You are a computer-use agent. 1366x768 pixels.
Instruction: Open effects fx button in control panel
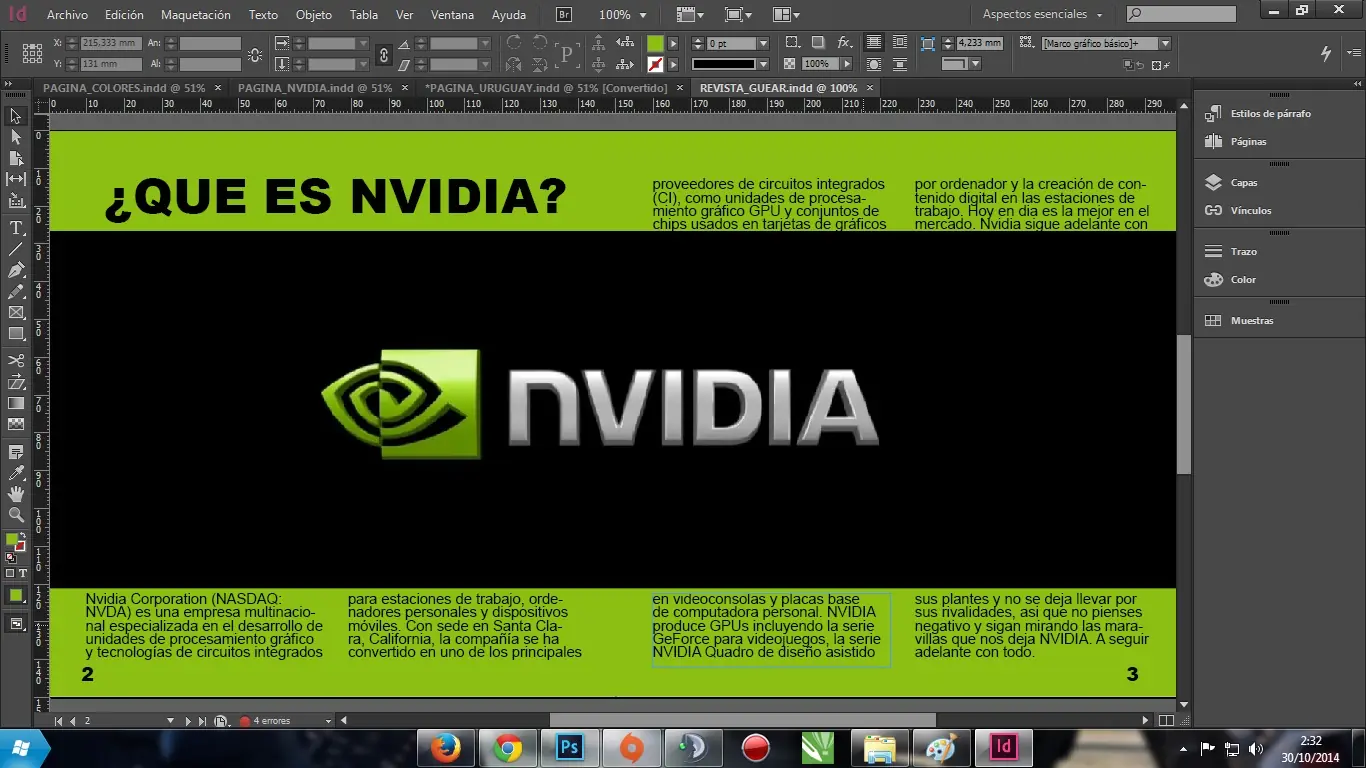tap(844, 43)
